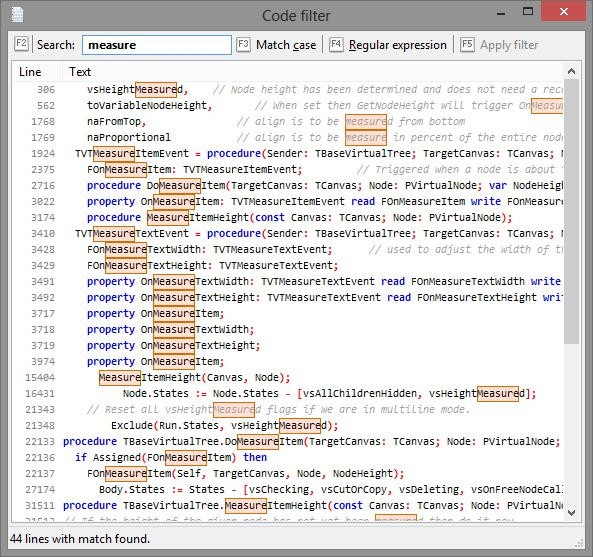593x557 pixels.
Task: Sort by the Text column header
Action: pyautogui.click(x=80, y=72)
